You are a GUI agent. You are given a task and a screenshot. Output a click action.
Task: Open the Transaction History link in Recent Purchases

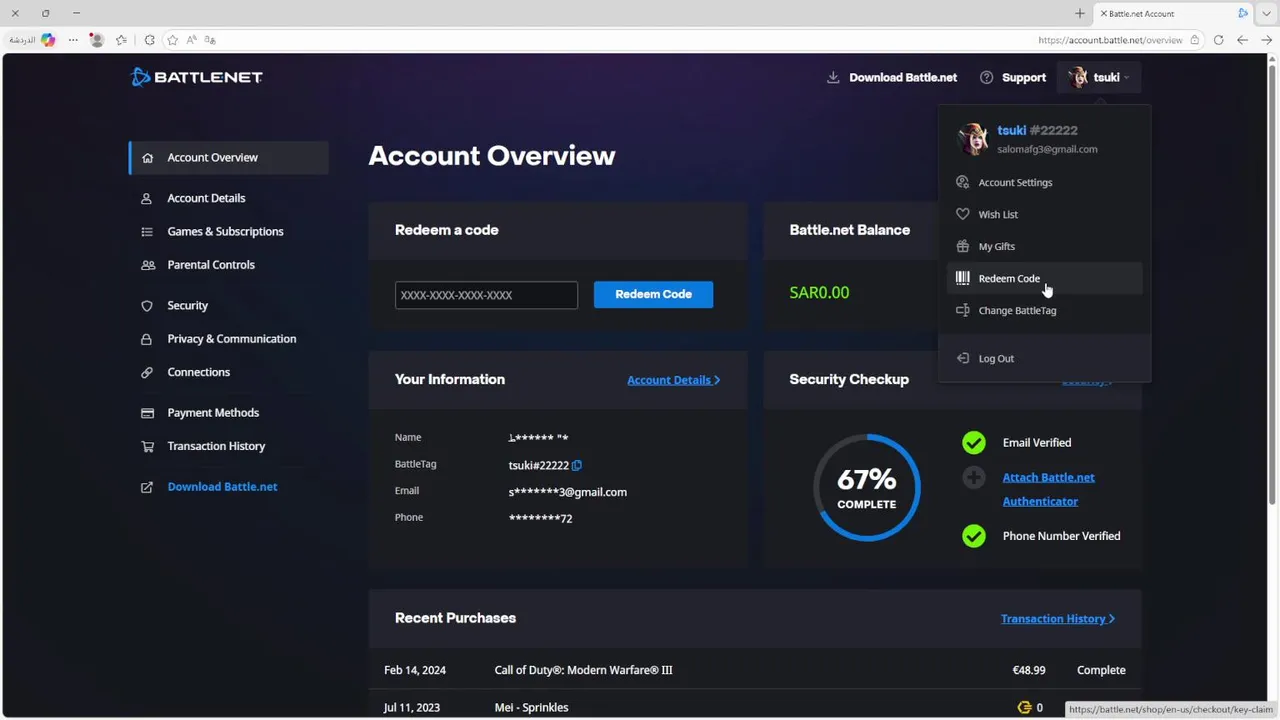(1058, 619)
